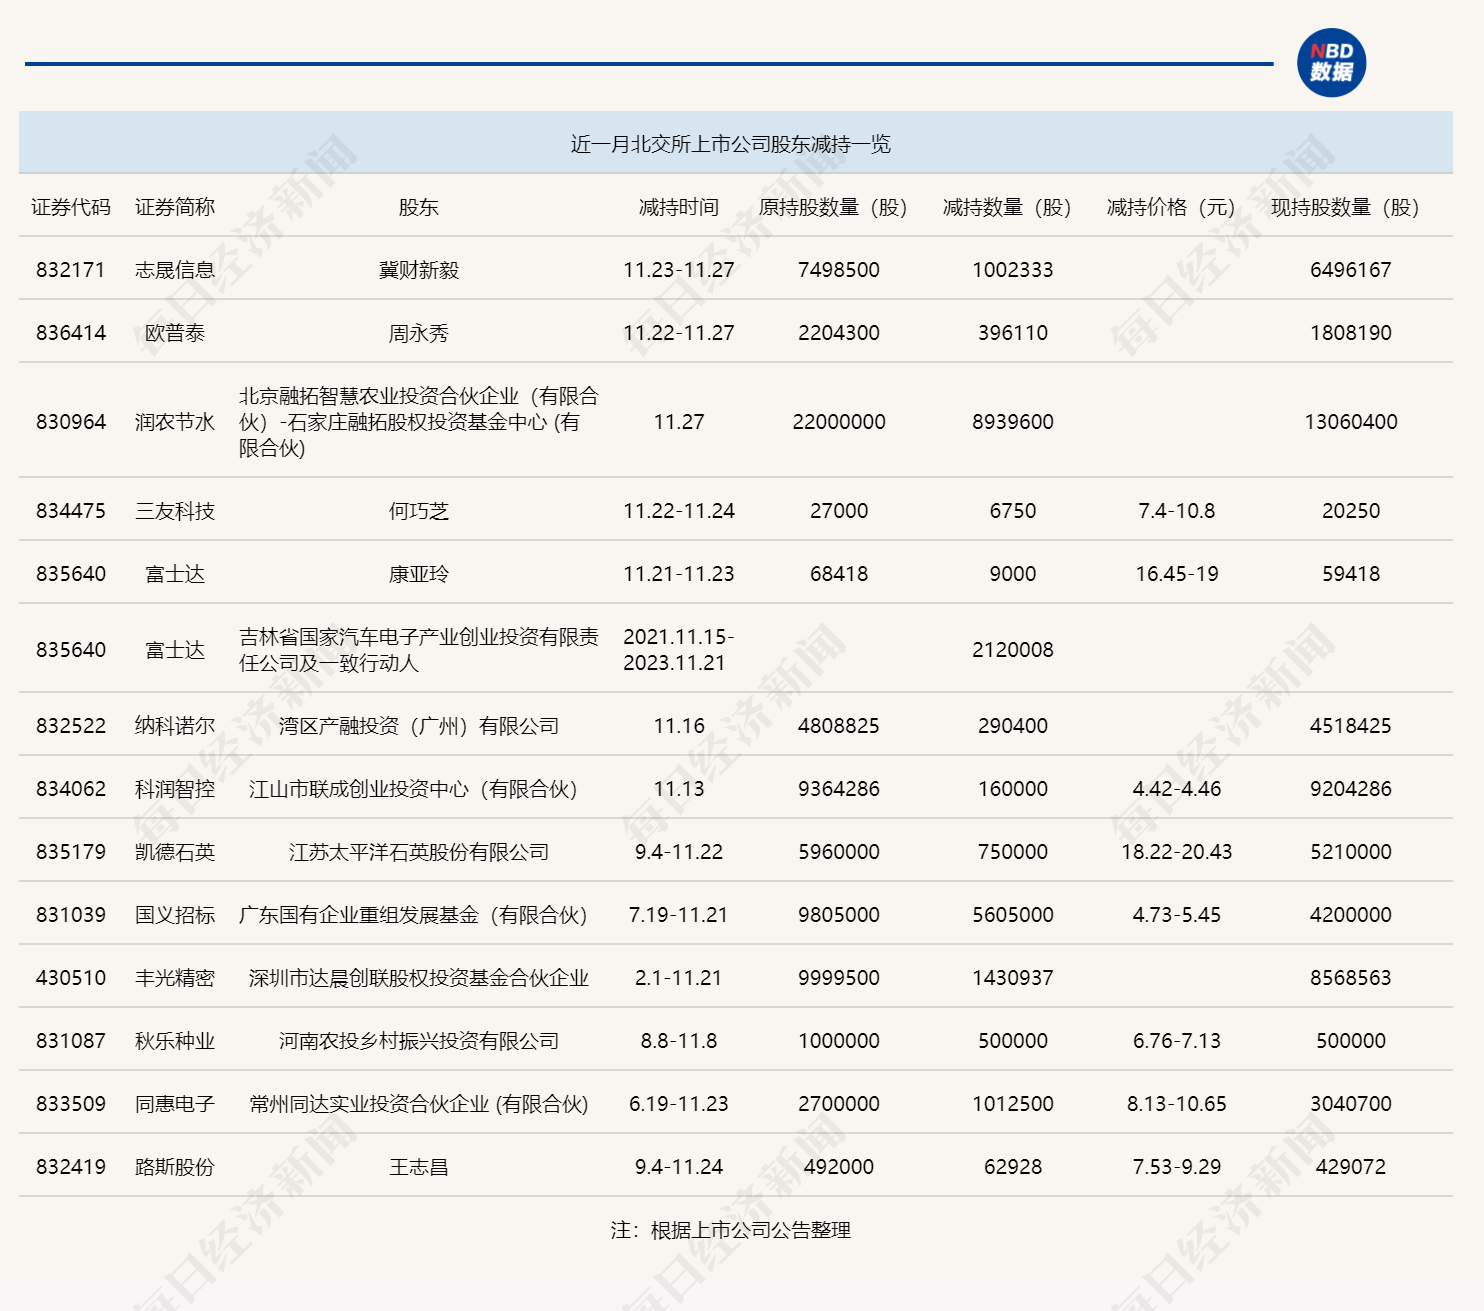
Task: Select company name 丰光精密
Action: (175, 978)
